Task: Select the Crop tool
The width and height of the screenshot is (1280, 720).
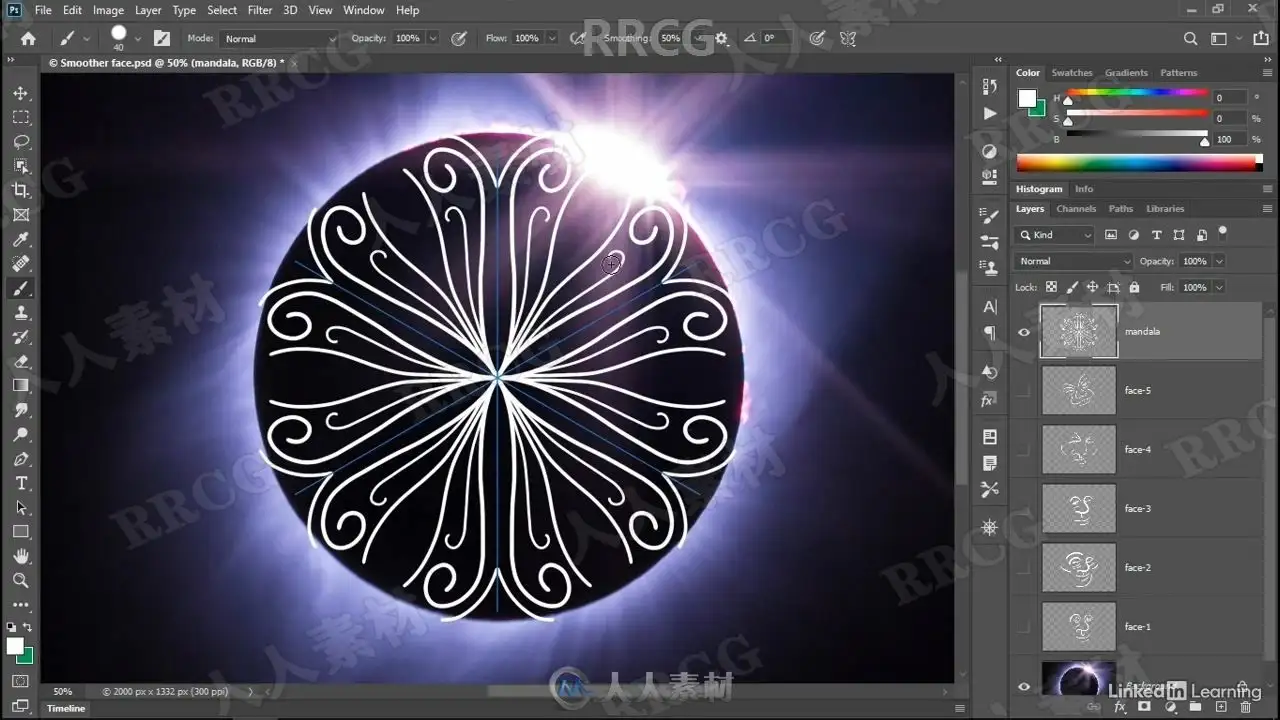Action: click(x=20, y=190)
